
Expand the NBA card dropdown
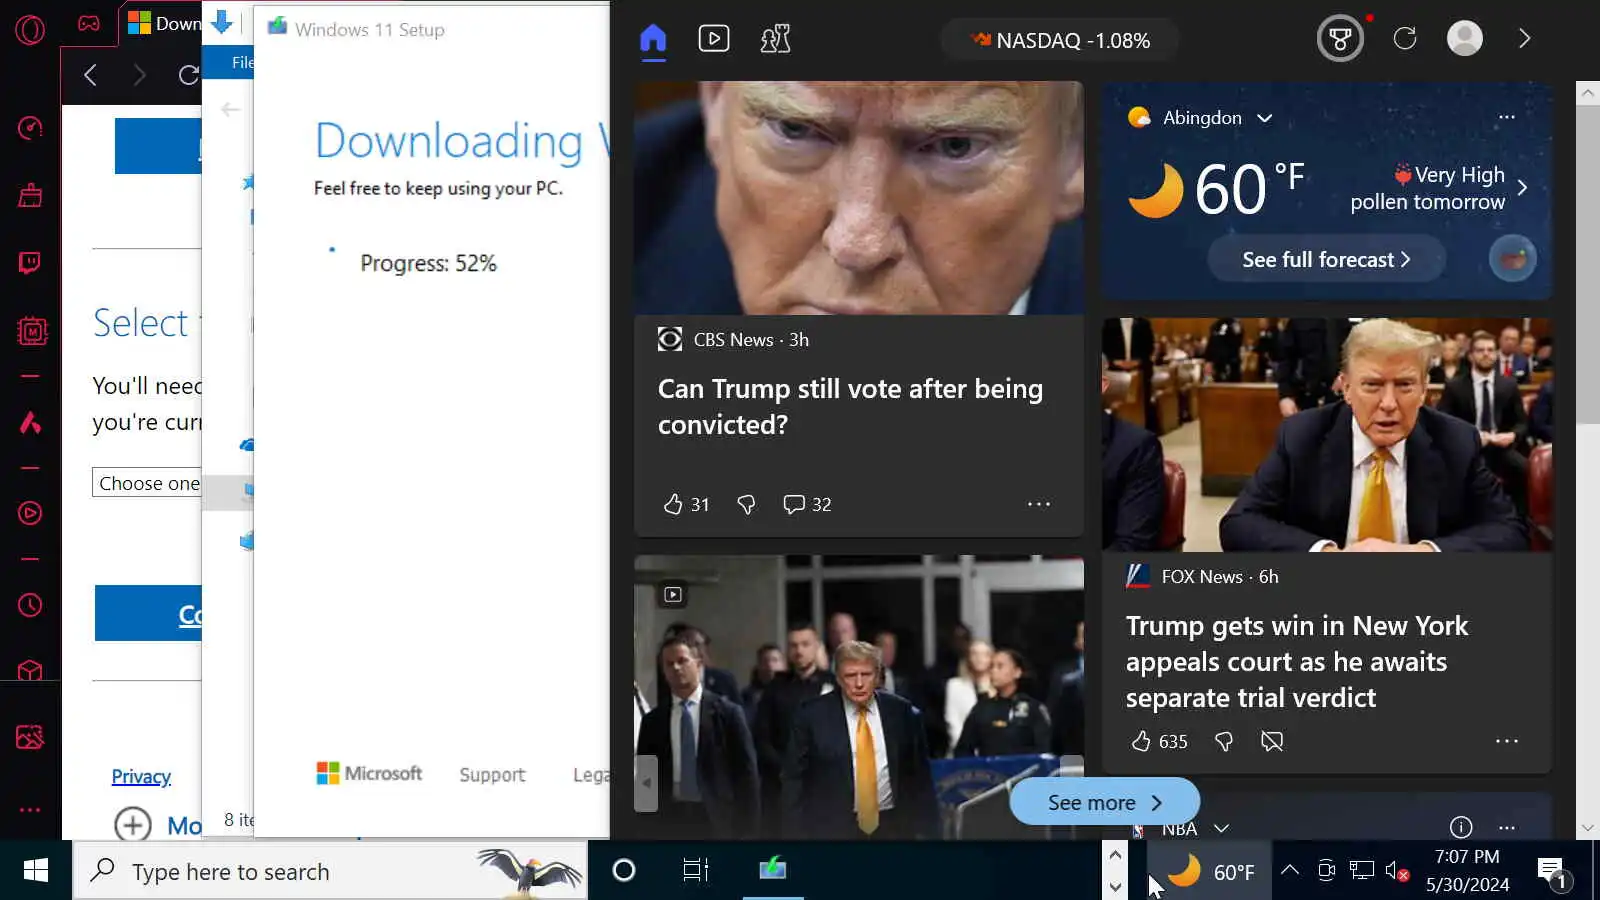click(x=1221, y=829)
